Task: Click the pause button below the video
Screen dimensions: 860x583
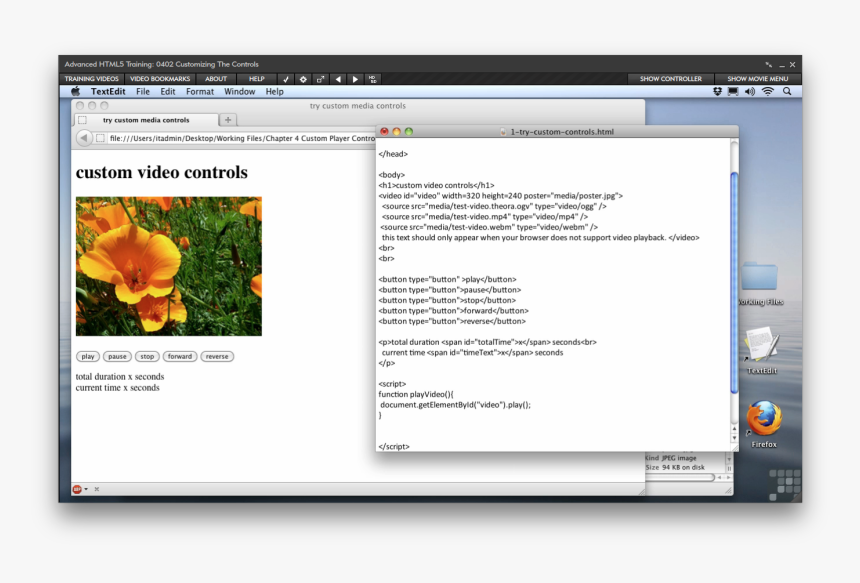Action: [x=117, y=356]
